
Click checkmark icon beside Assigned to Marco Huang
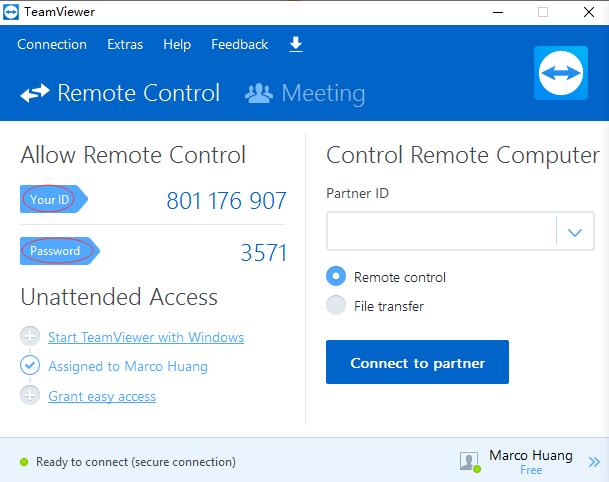point(30,365)
